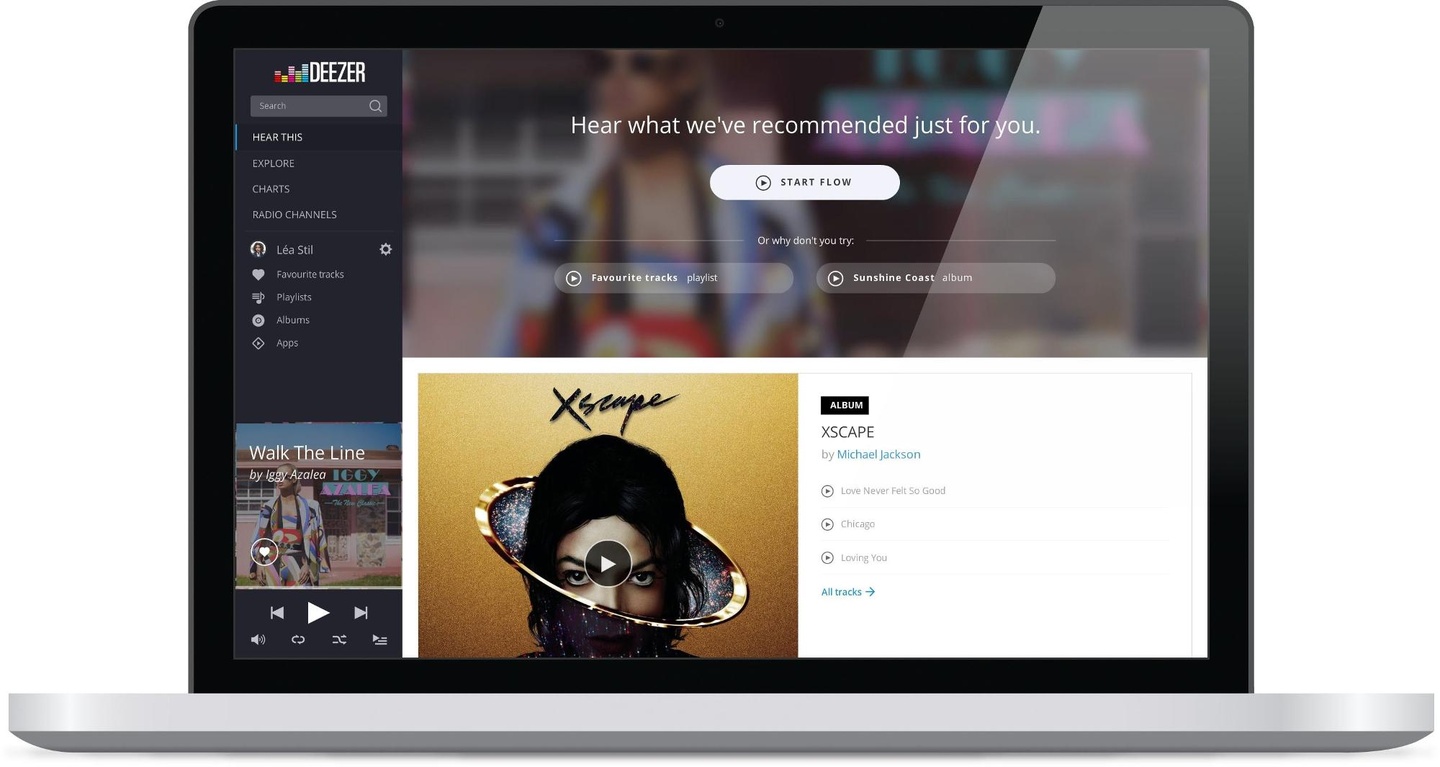The image size is (1440, 767).
Task: Select the track Love Never Felt So Good
Action: pos(893,491)
